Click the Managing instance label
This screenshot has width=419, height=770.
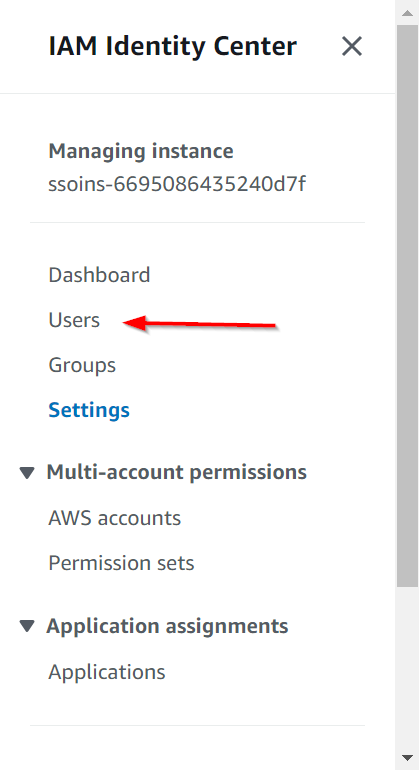[x=141, y=151]
